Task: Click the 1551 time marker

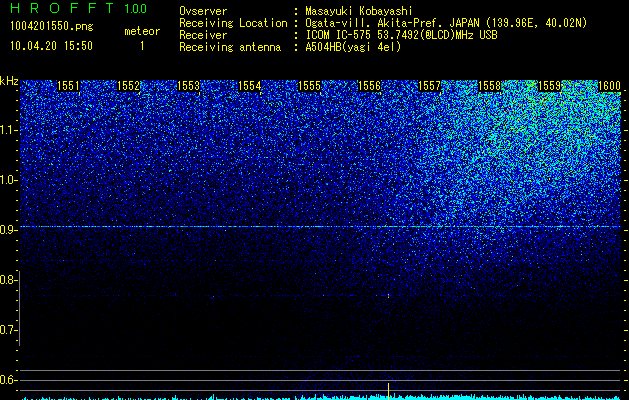Action: (x=68, y=86)
